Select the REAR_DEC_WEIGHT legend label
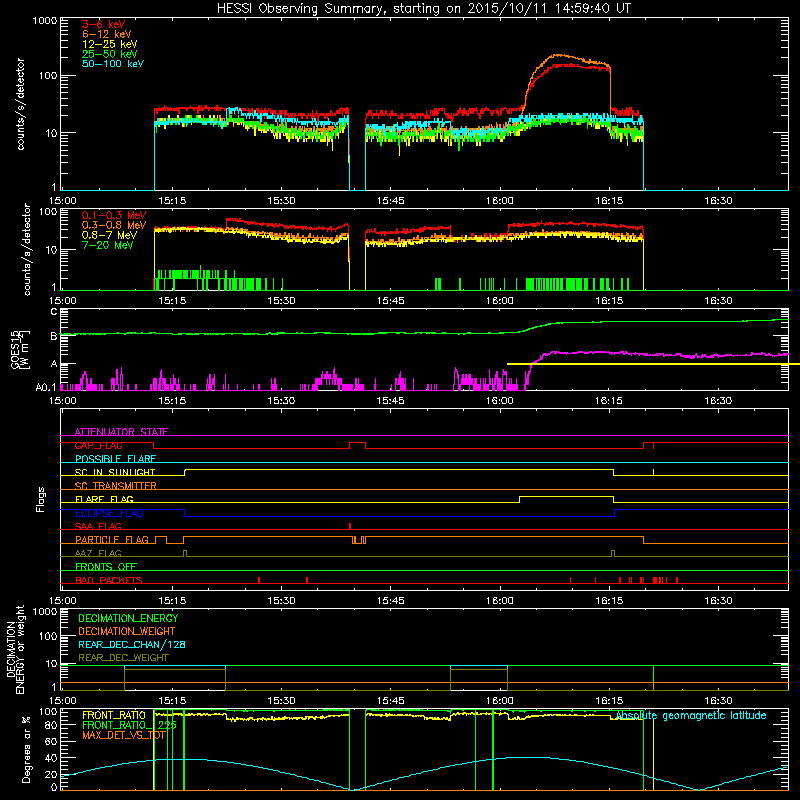800x800 pixels. (123, 658)
